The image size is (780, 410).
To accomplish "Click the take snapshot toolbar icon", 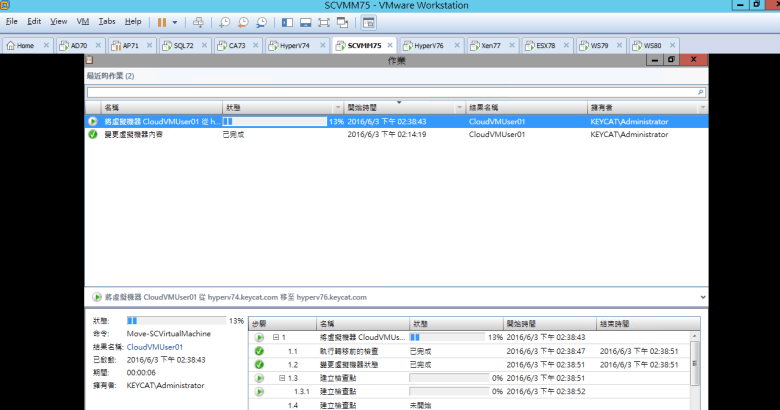I will pyautogui.click(x=225, y=21).
